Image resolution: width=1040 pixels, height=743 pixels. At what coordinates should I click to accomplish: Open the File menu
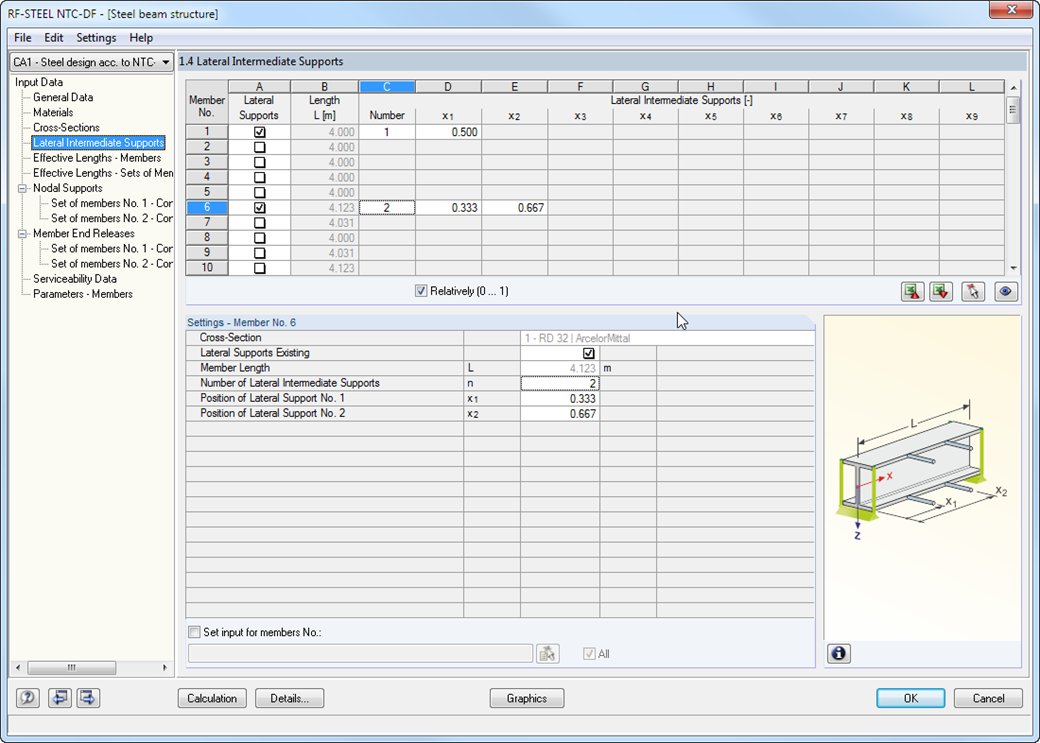(23, 38)
